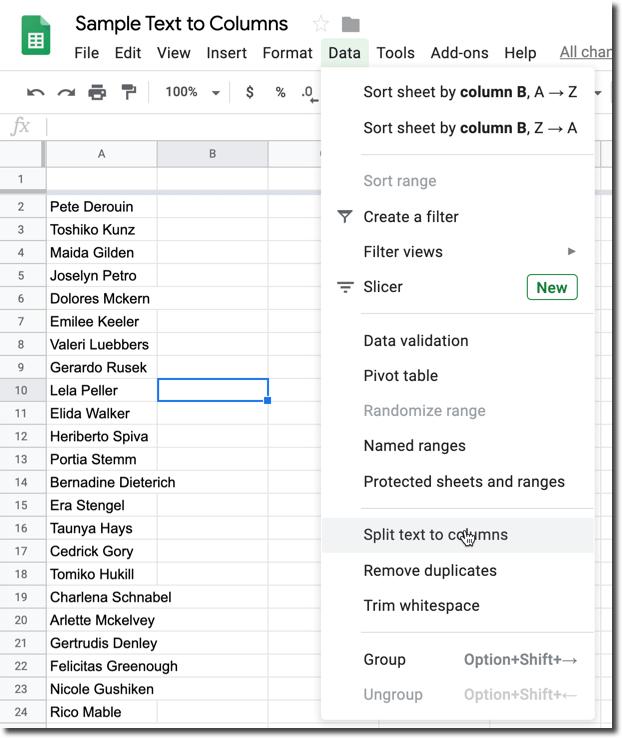
Task: Click into the formula bar
Action: (183, 127)
